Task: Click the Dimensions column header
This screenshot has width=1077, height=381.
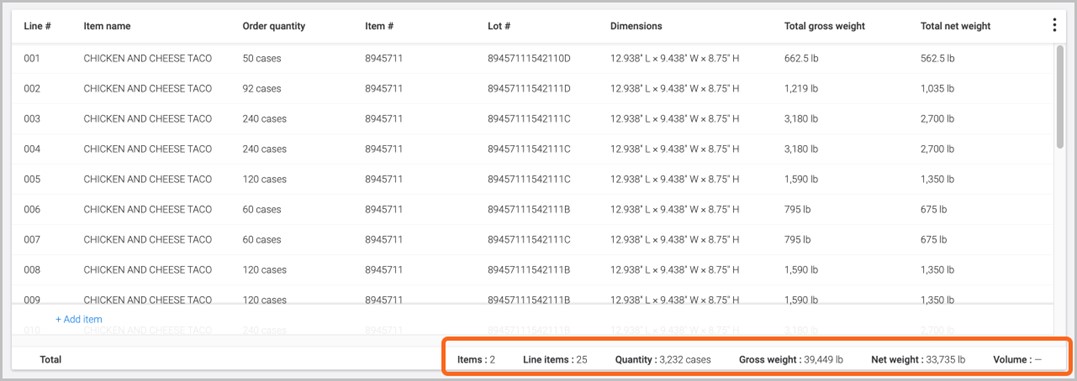Action: (x=636, y=26)
